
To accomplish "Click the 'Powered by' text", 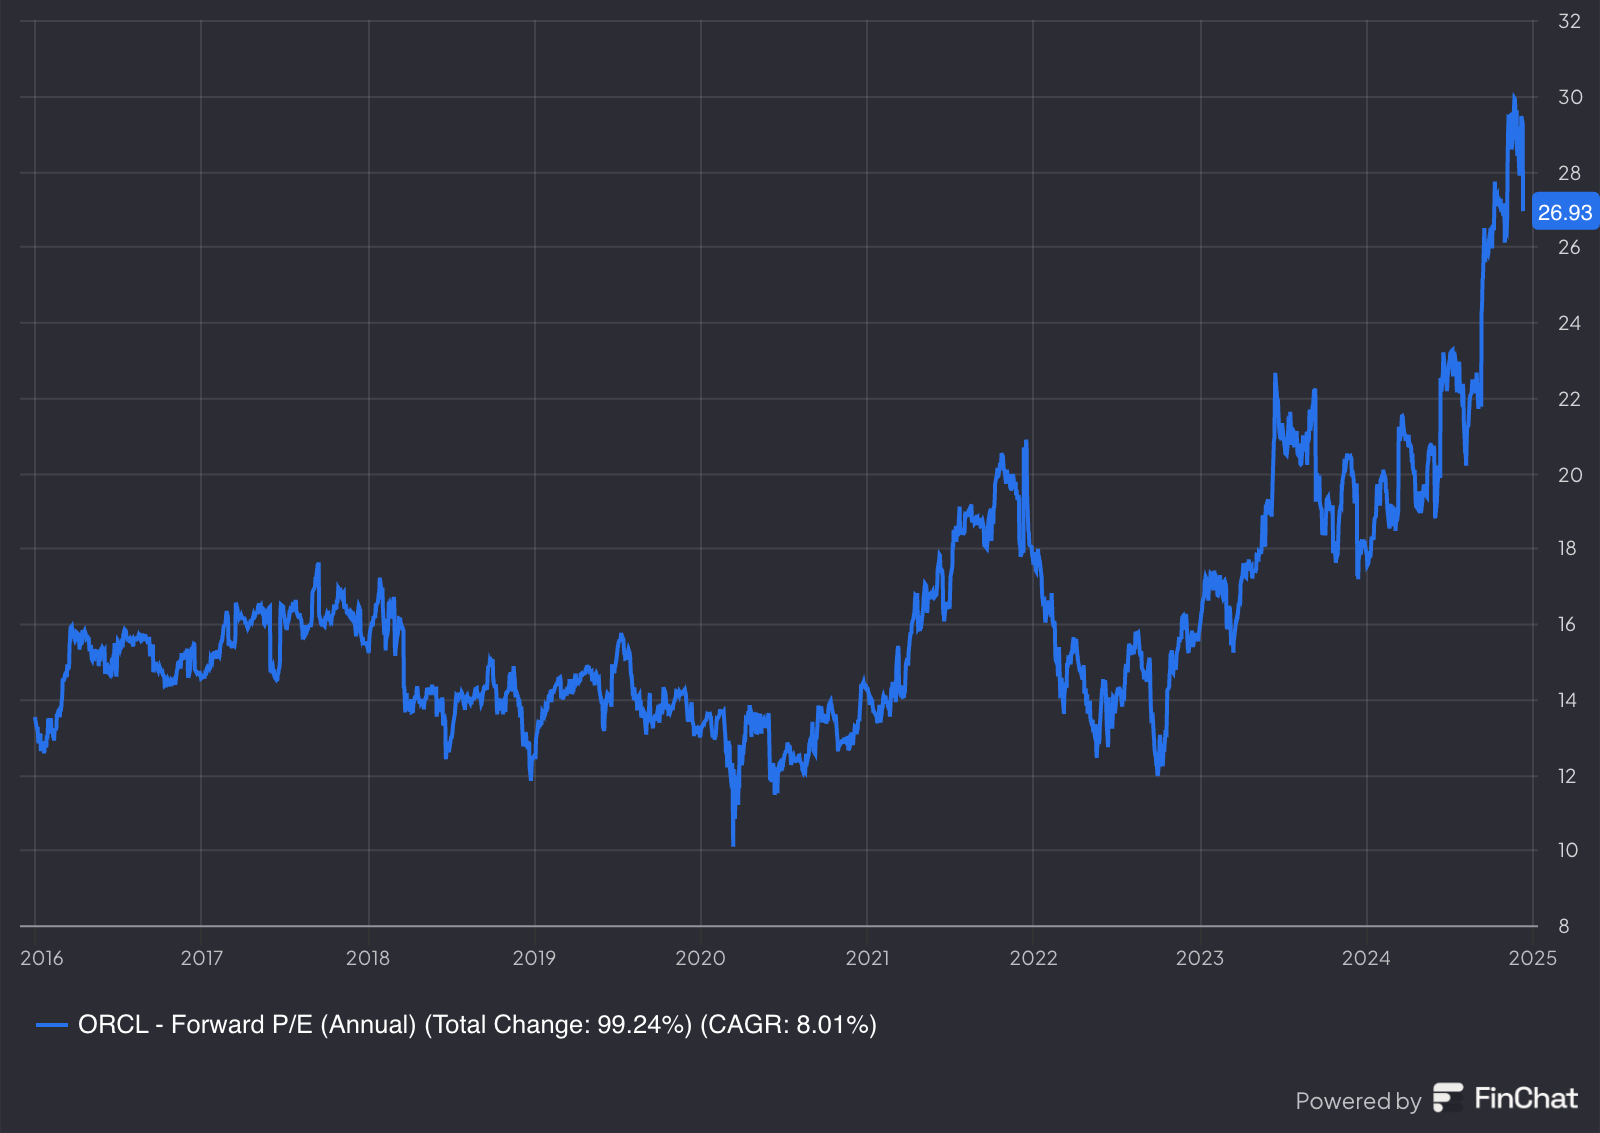I will pos(1358,1101).
